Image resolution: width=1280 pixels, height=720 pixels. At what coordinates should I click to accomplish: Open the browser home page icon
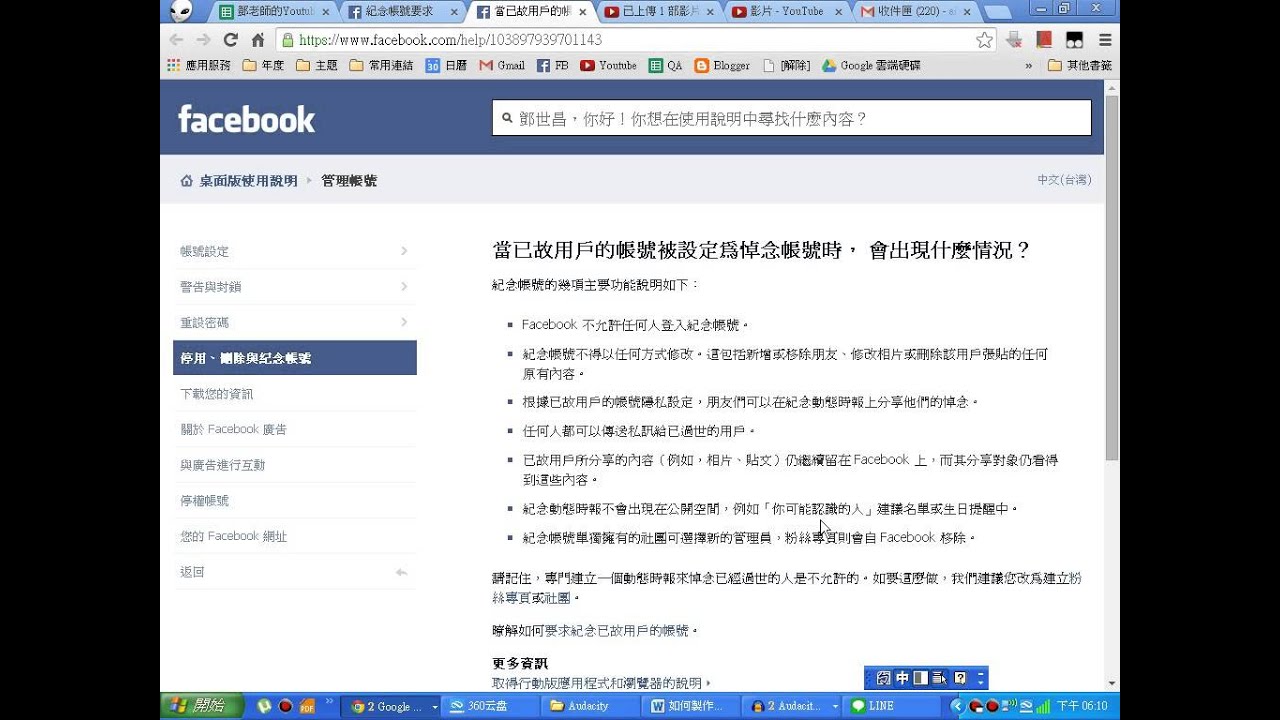(x=257, y=40)
